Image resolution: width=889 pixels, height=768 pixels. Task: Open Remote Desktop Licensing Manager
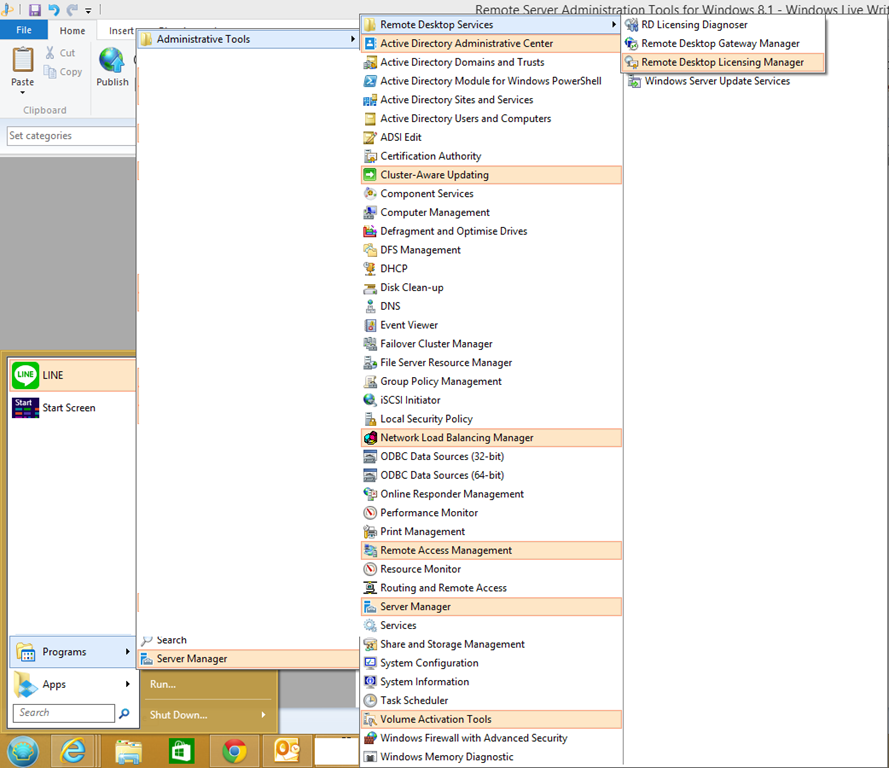tap(722, 61)
